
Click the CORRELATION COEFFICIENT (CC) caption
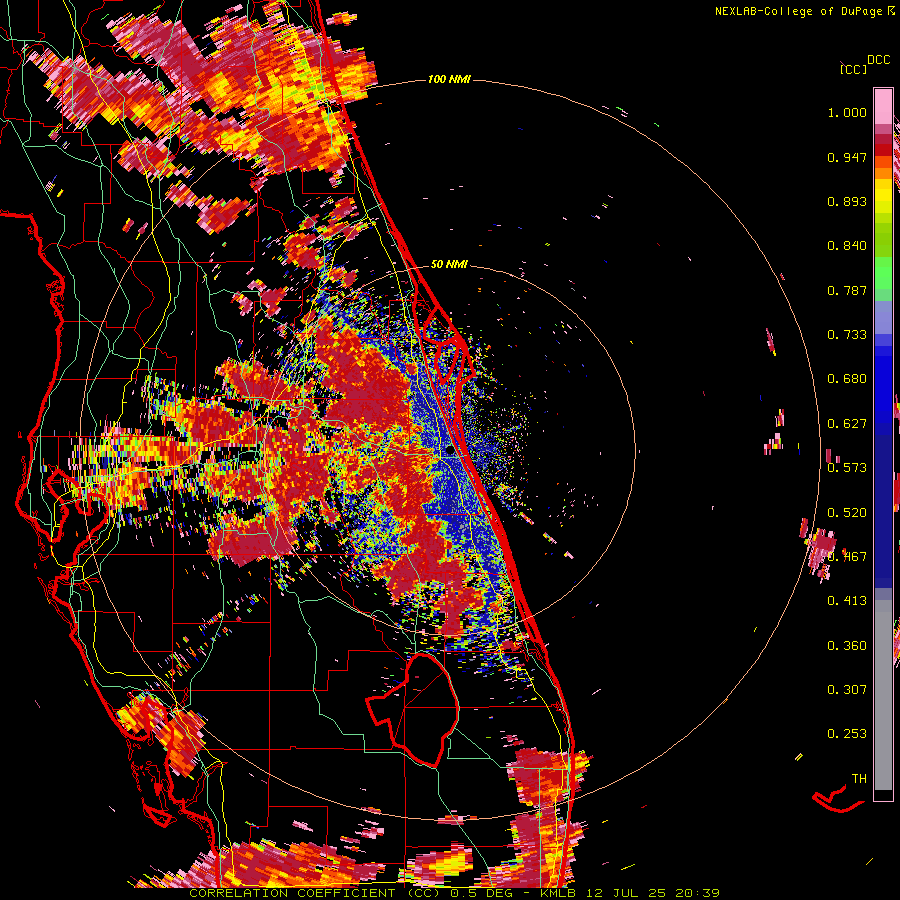315,893
